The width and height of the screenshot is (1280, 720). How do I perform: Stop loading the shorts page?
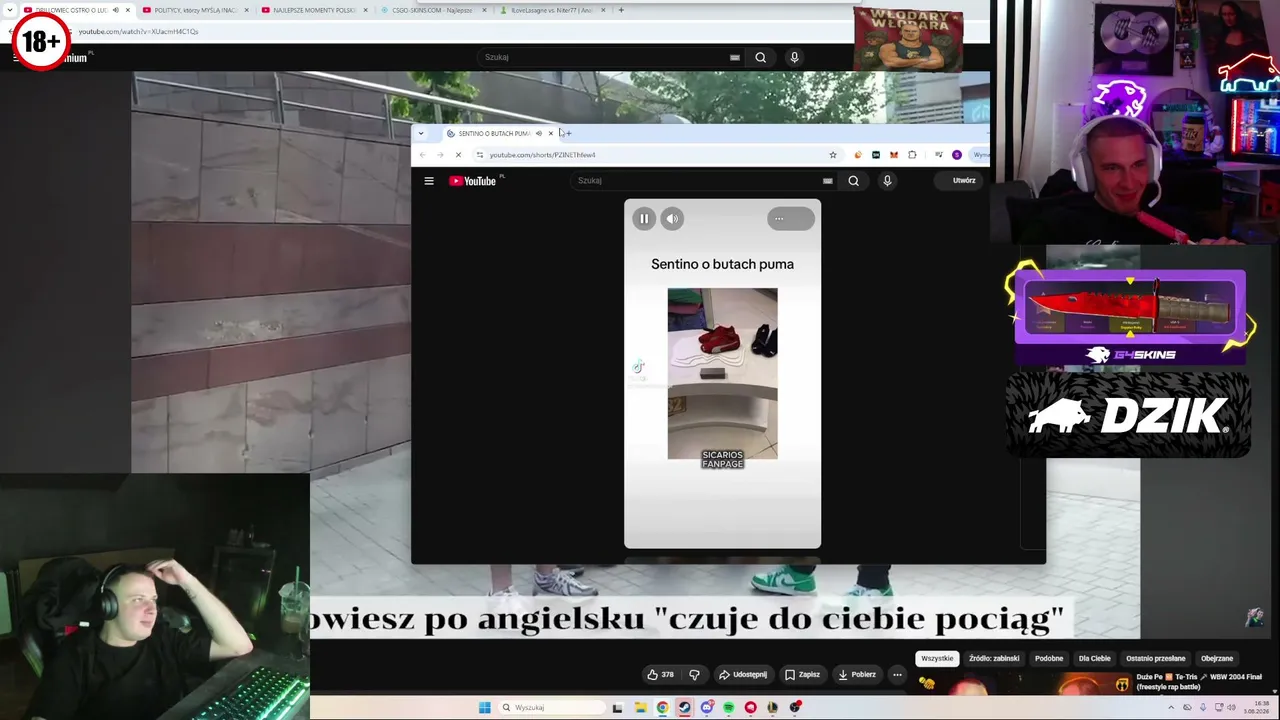click(x=458, y=155)
